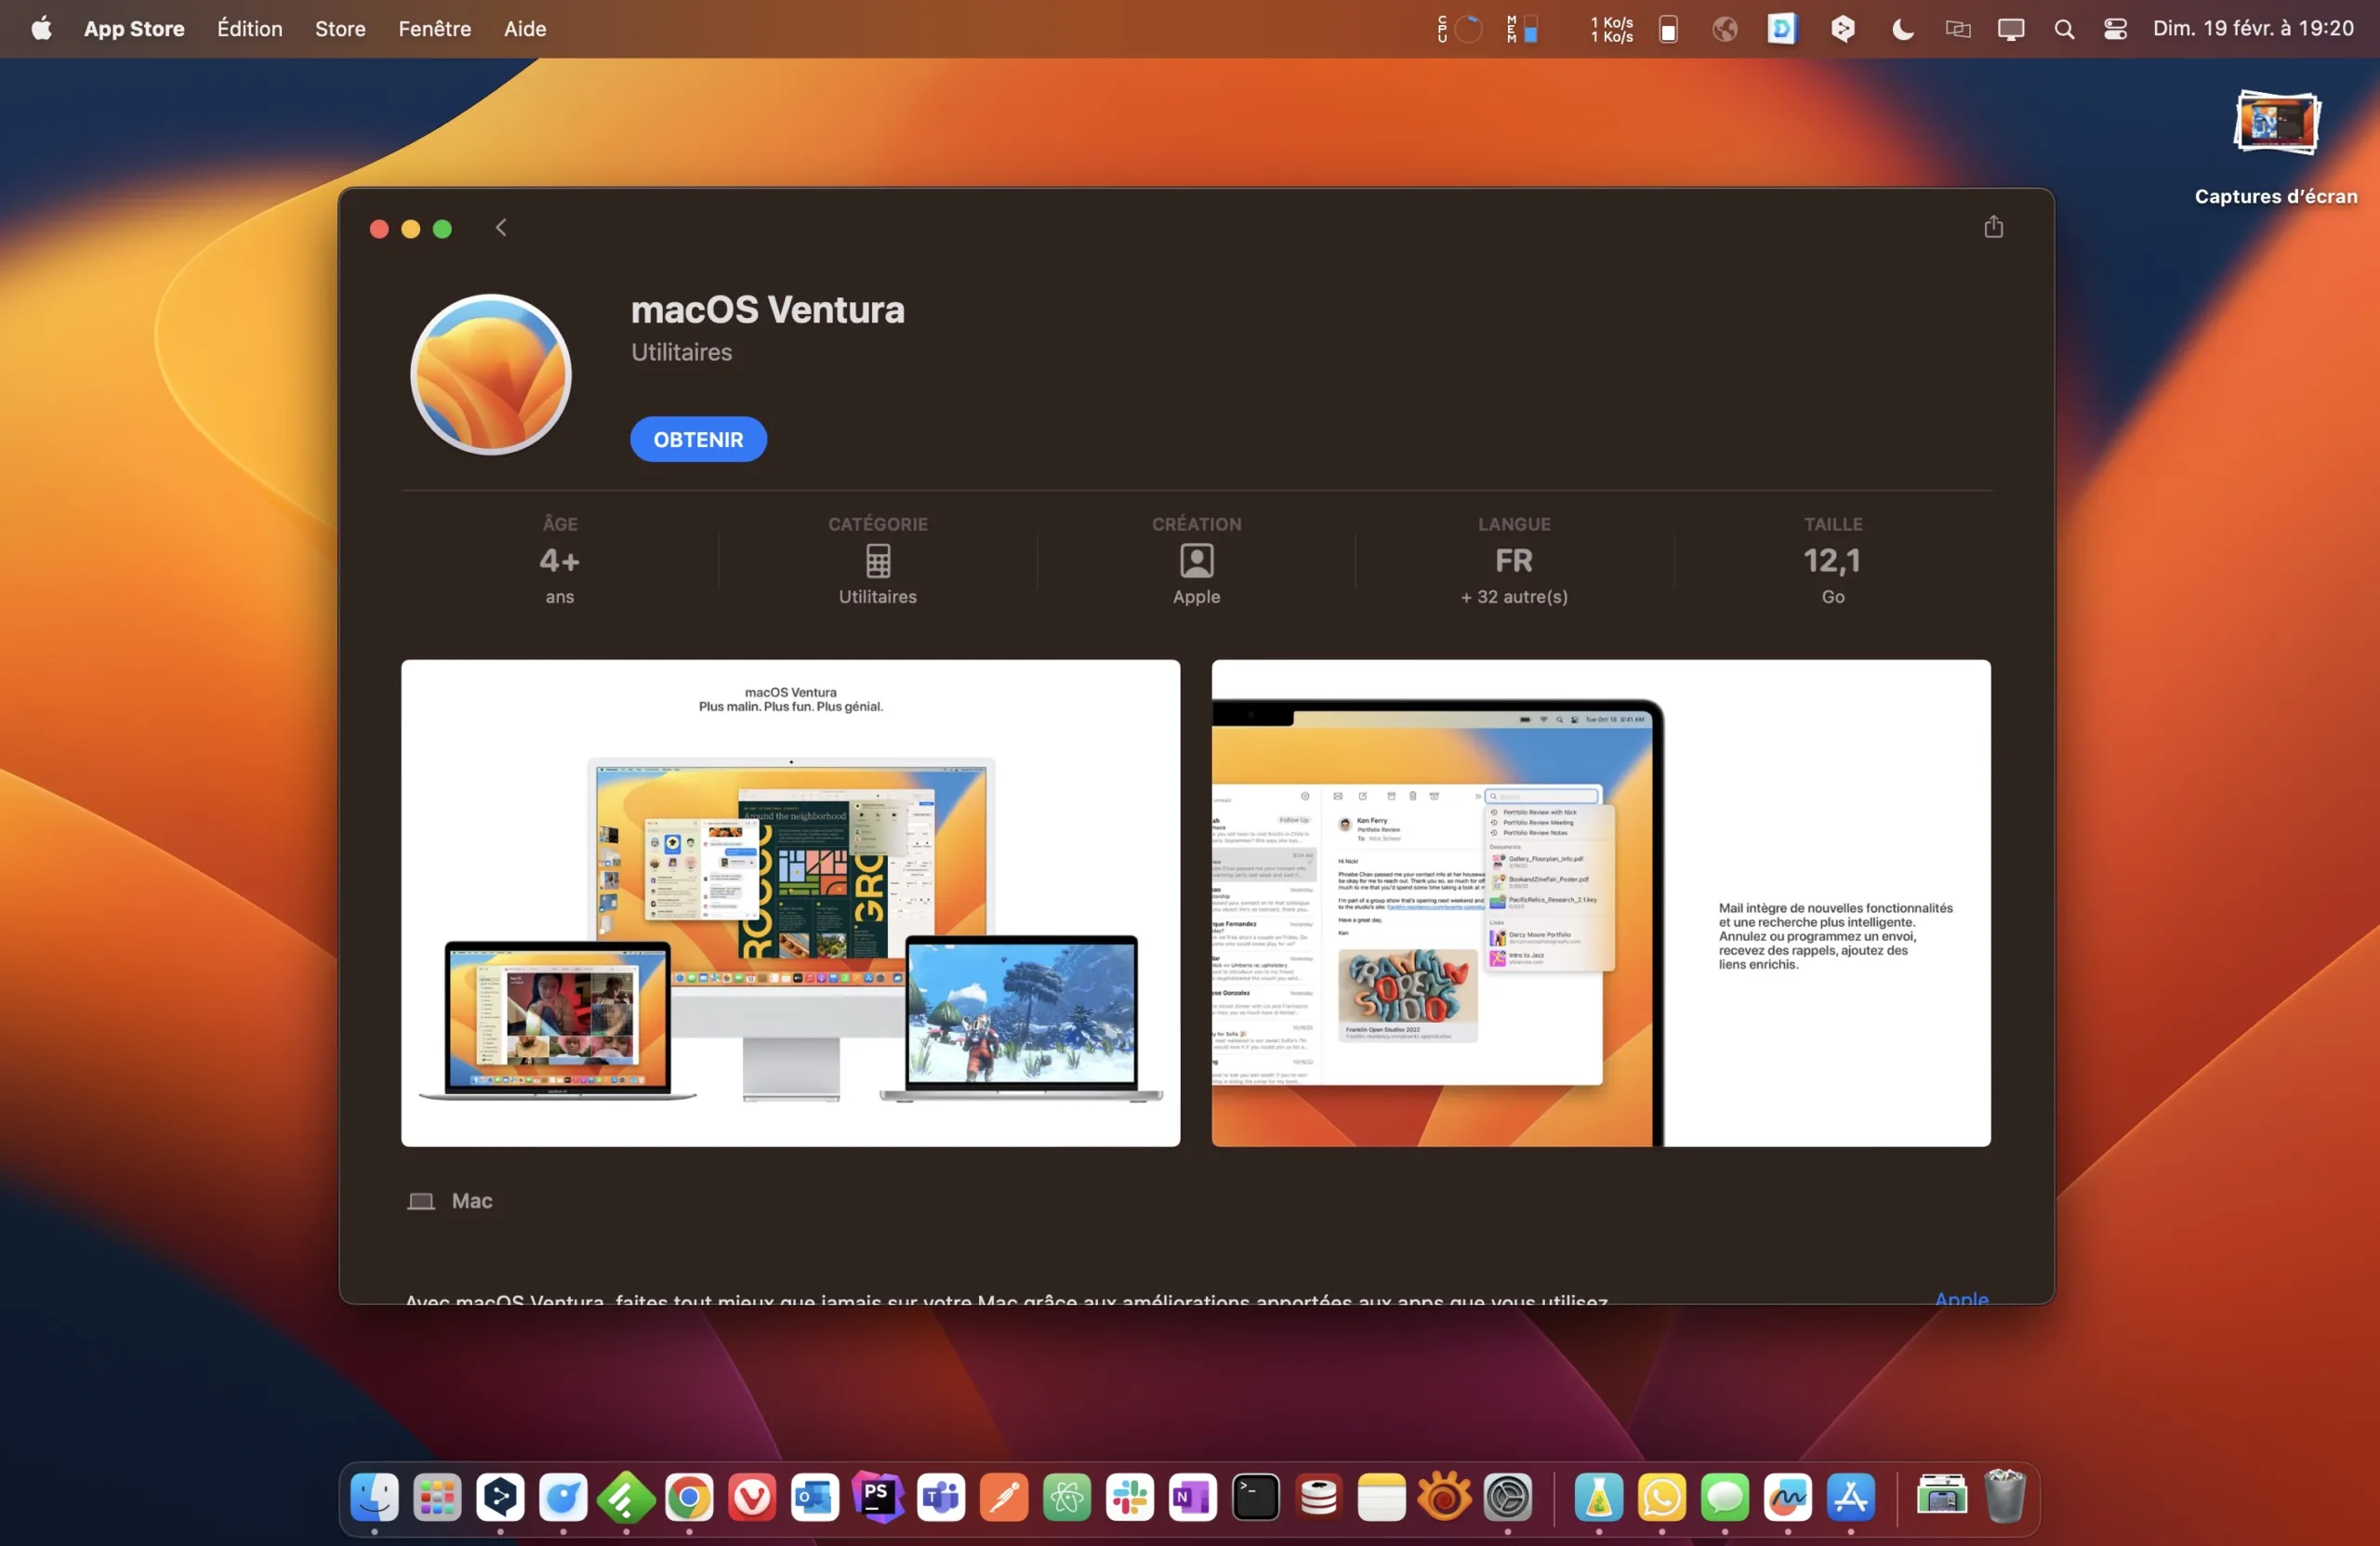Image resolution: width=2380 pixels, height=1546 pixels.
Task: Click the macOS menu bar moon/Do Not Disturb icon
Action: (x=1903, y=28)
